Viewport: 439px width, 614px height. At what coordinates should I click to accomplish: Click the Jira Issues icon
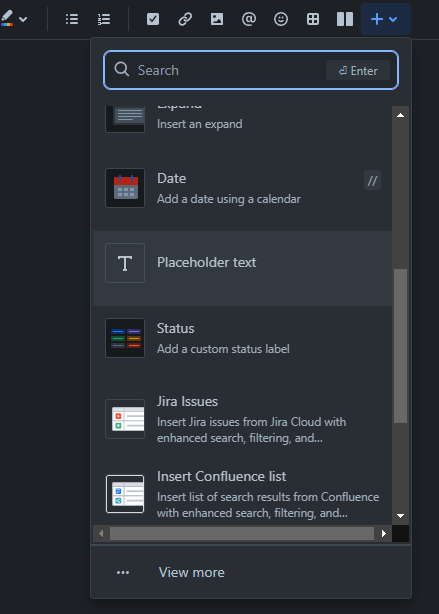click(x=125, y=419)
